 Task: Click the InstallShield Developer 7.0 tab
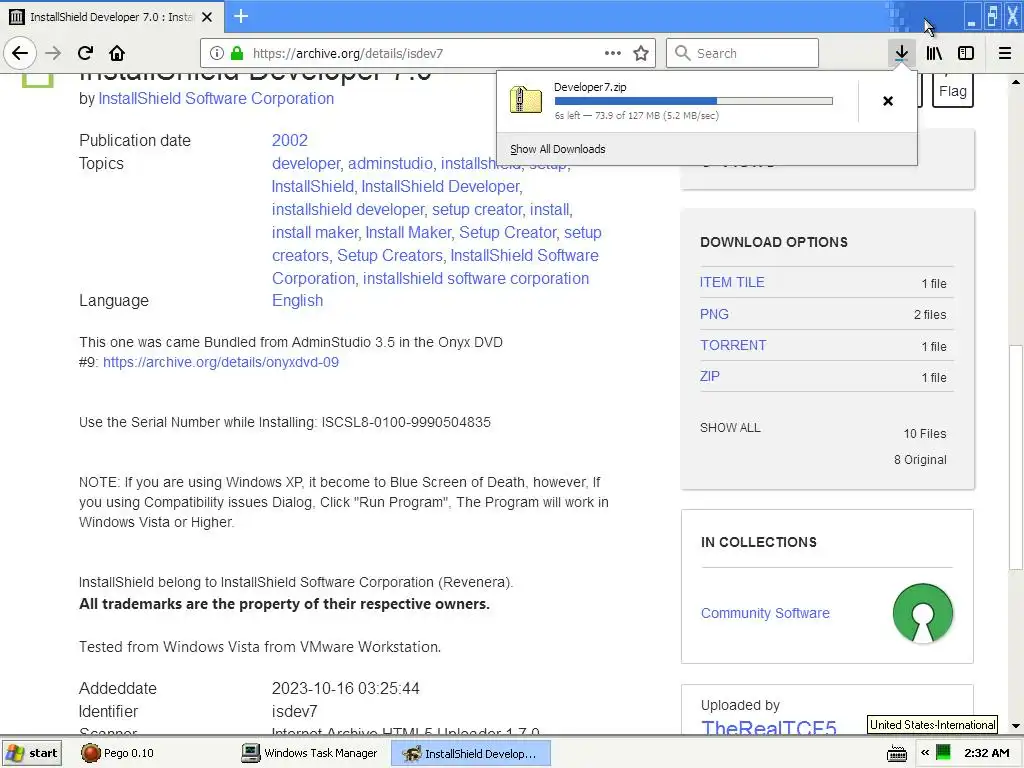[x=111, y=17]
